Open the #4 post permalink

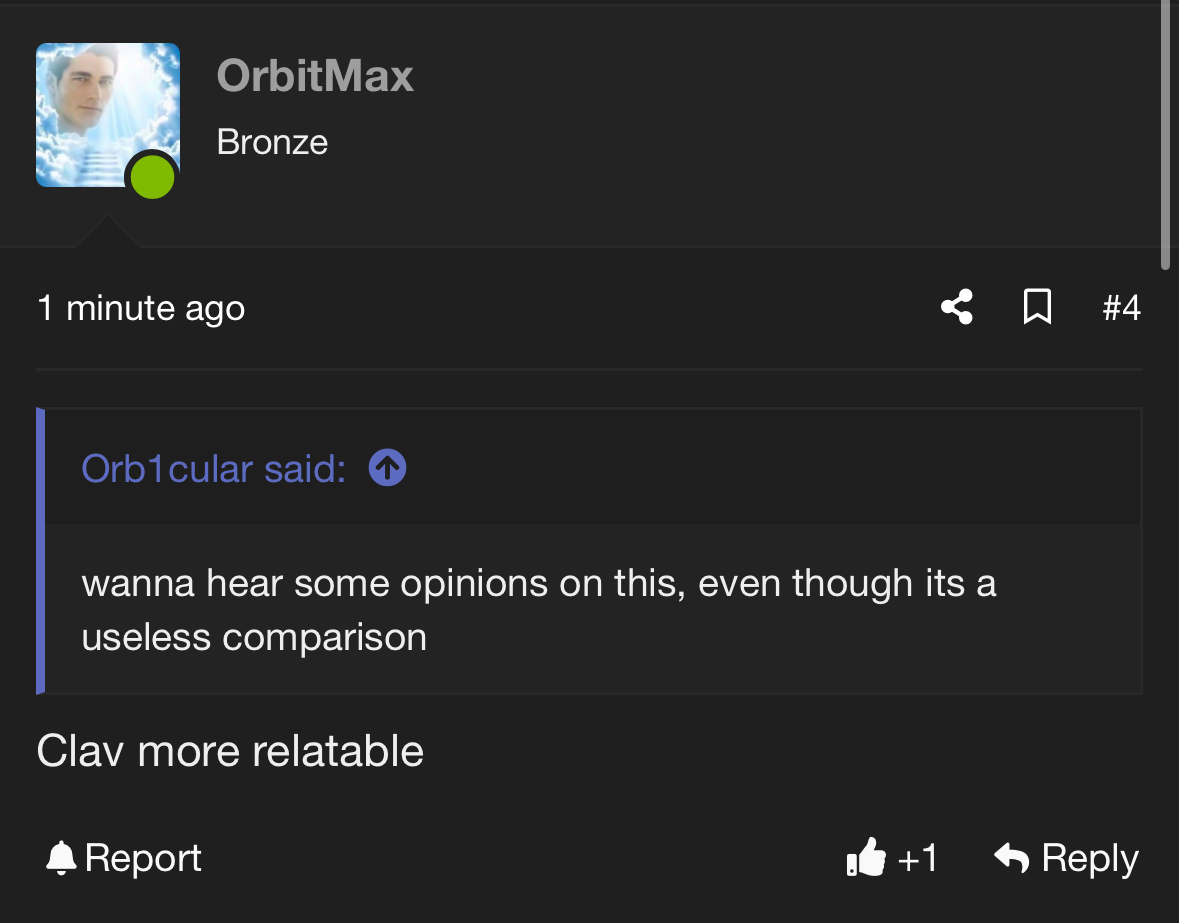click(x=1121, y=307)
